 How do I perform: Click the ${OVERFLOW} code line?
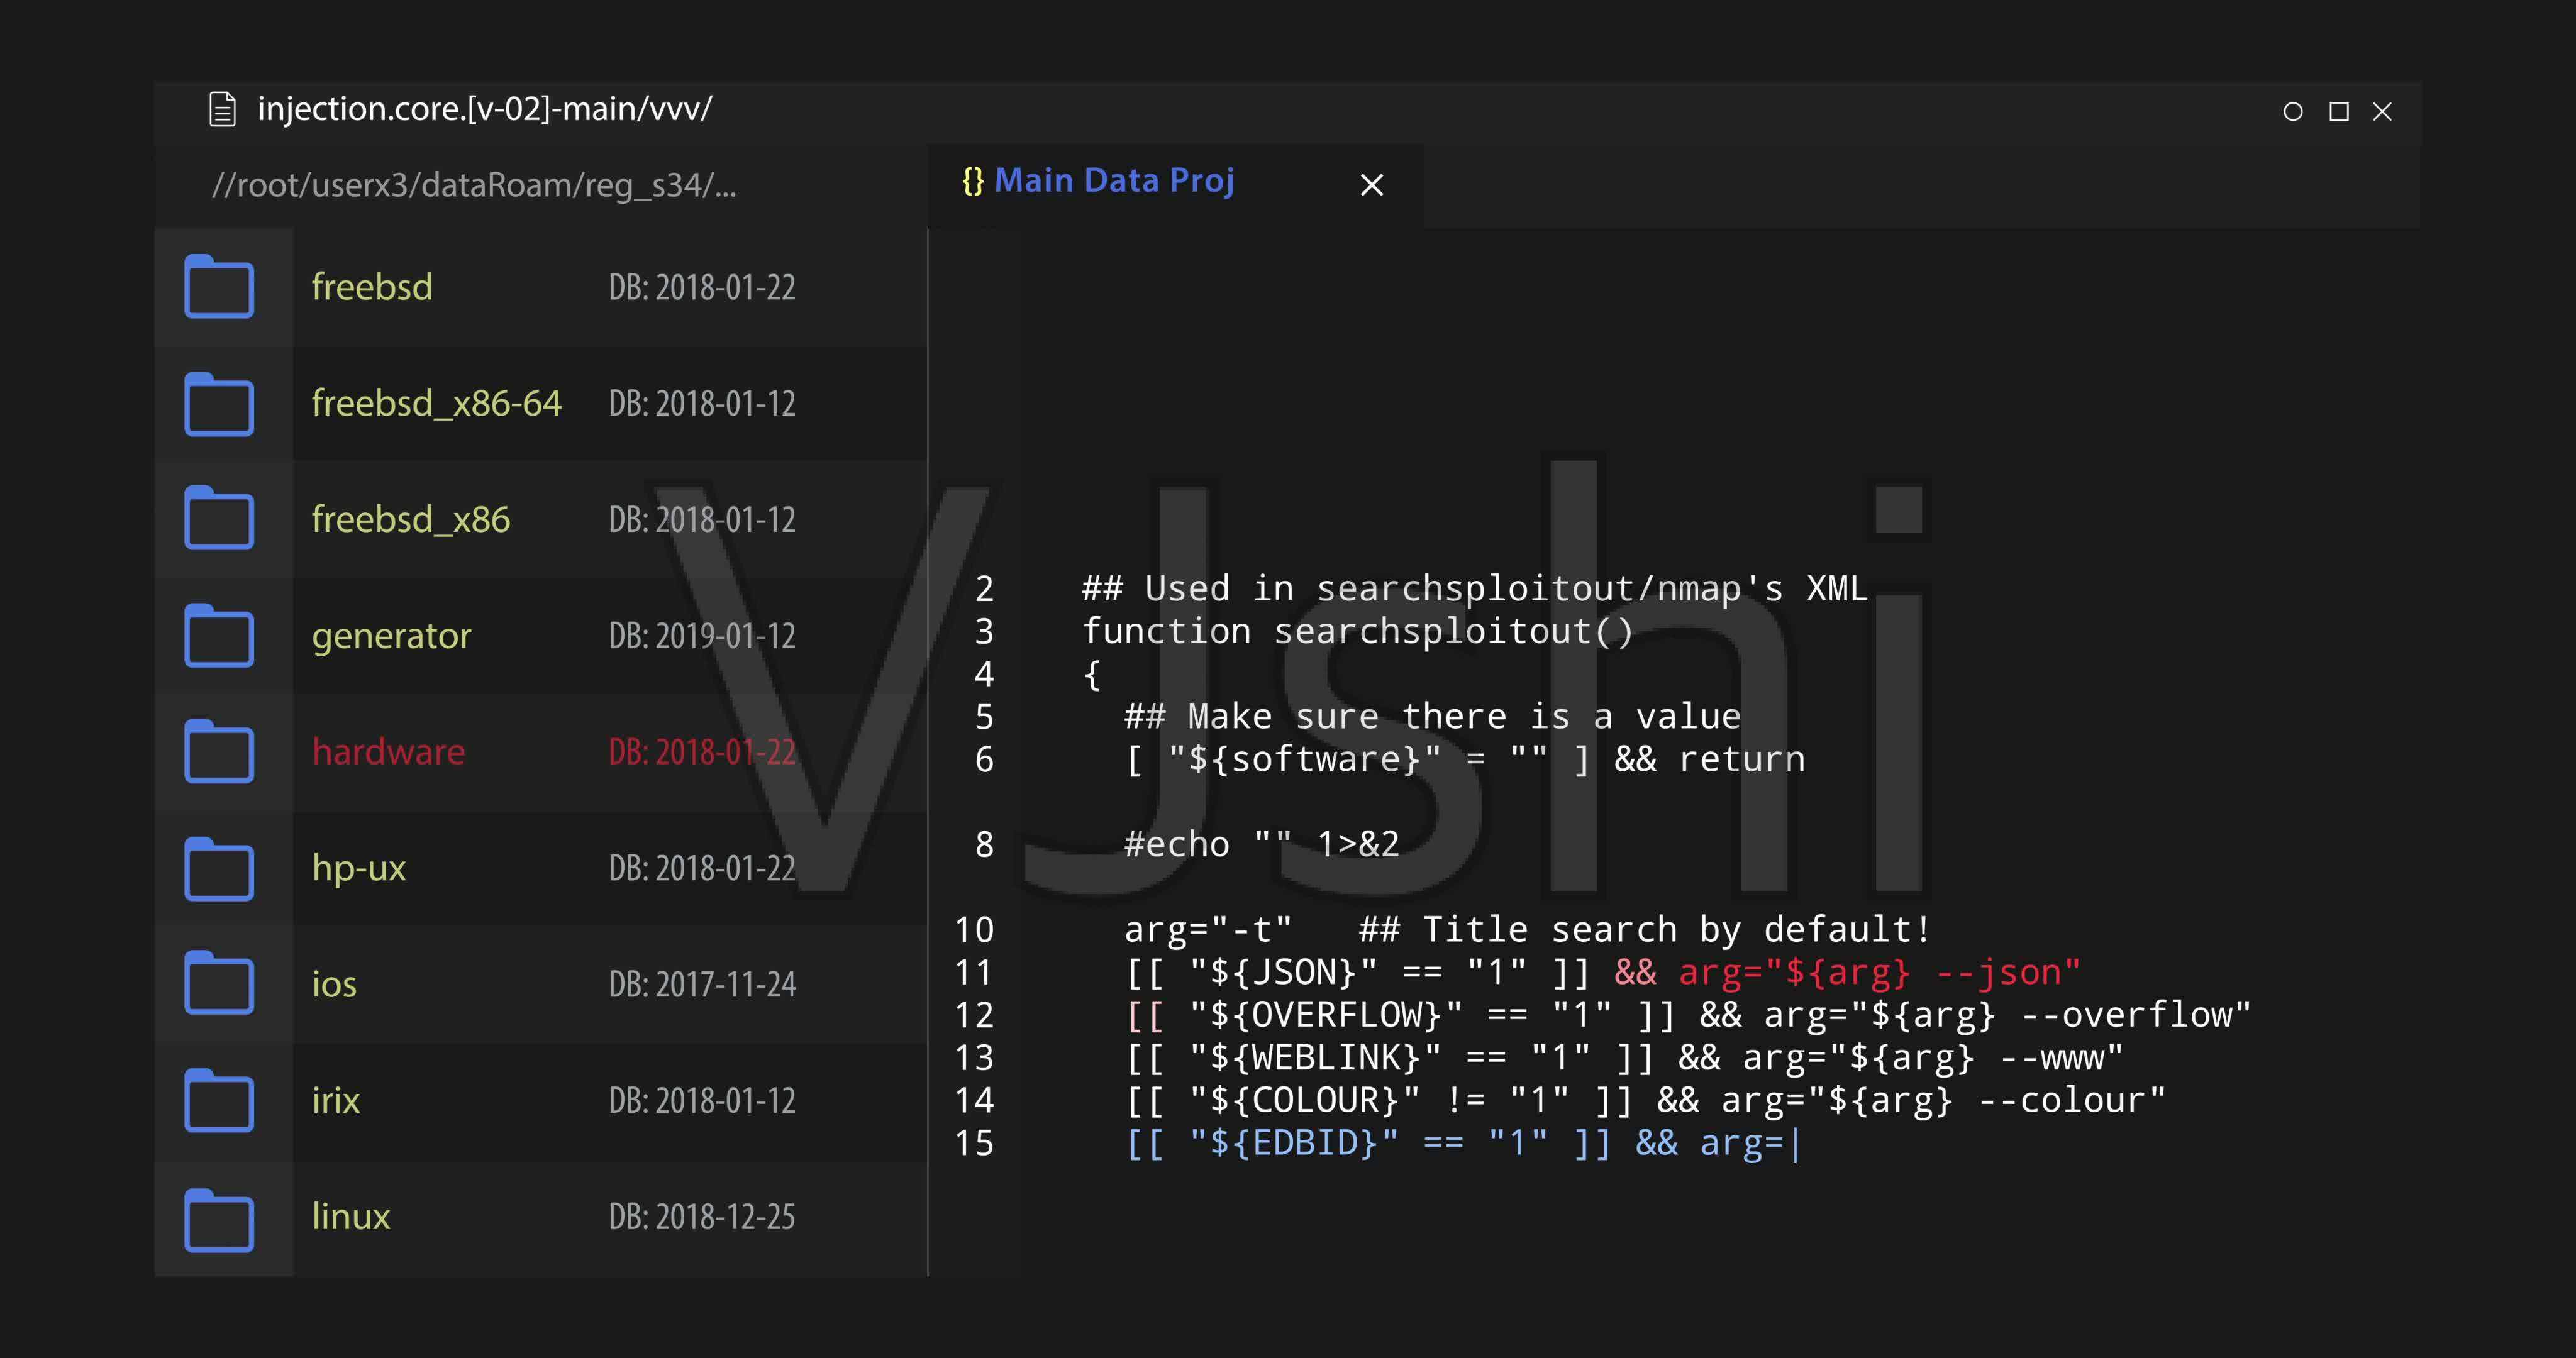click(1688, 1016)
